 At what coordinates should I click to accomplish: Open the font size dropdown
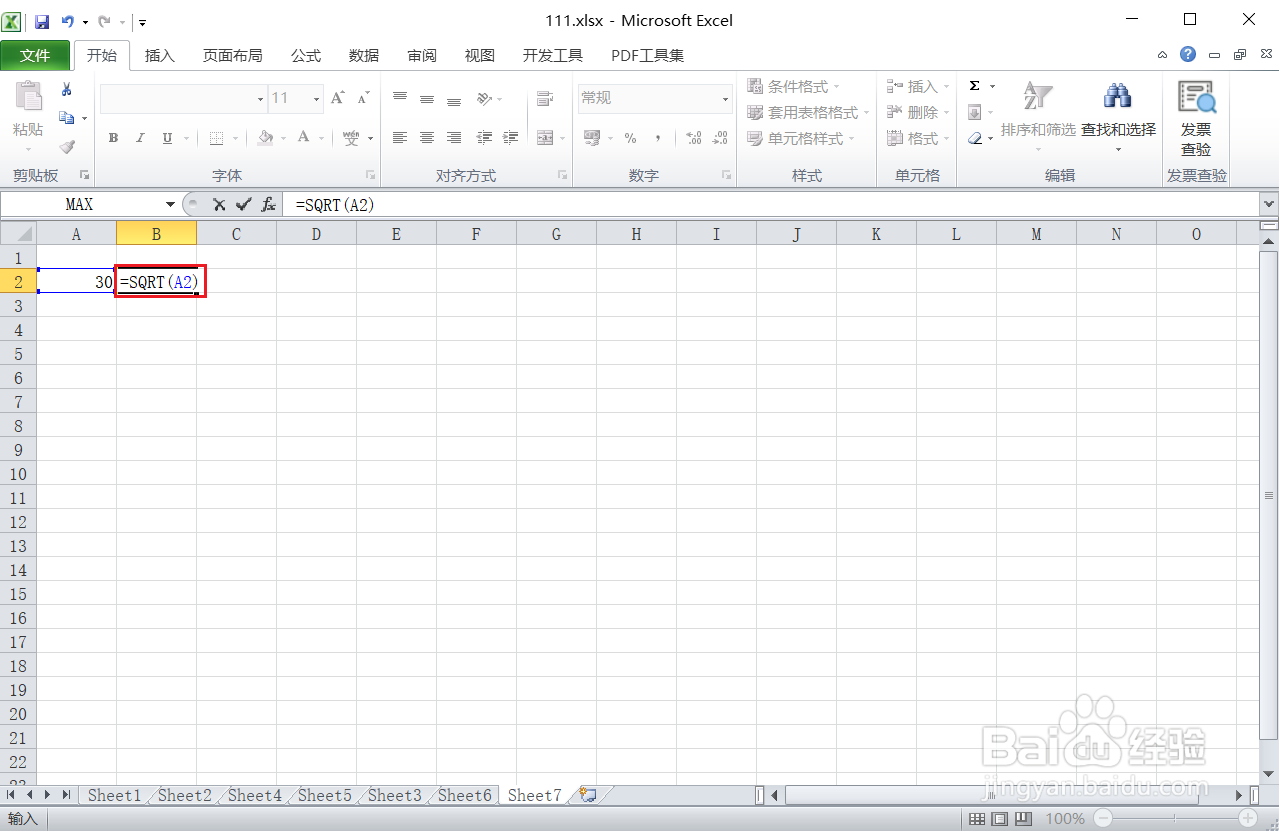click(317, 98)
